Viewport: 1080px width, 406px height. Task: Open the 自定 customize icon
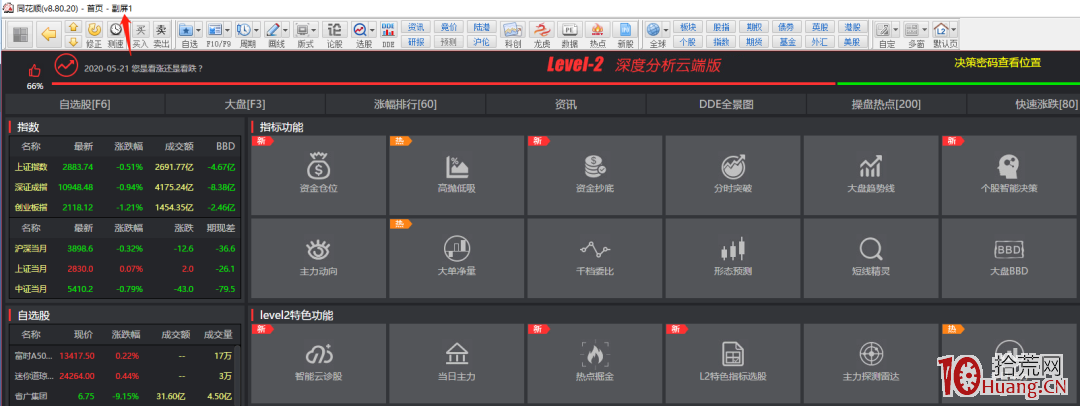point(882,30)
